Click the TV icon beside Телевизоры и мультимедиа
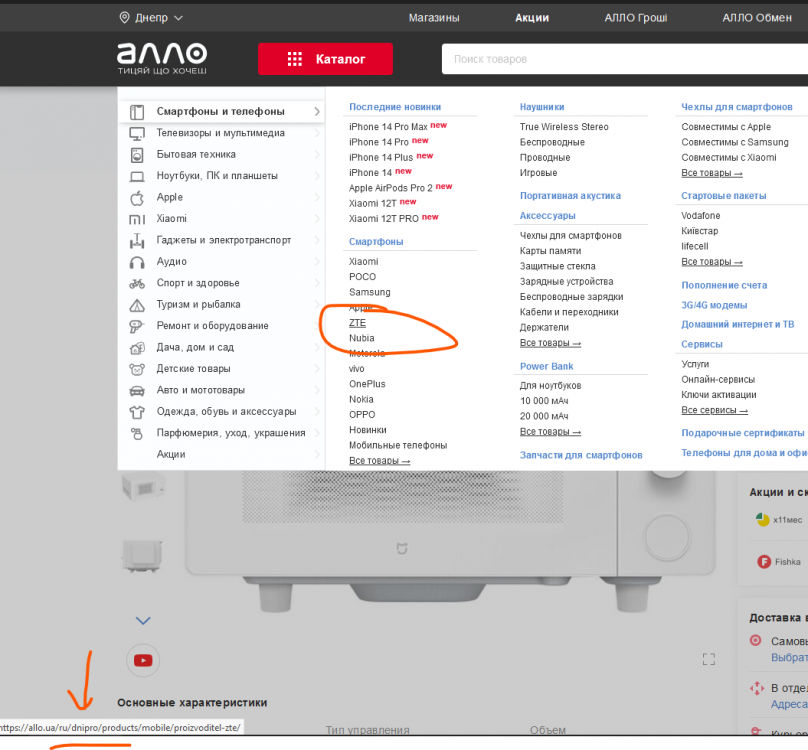This screenshot has width=808, height=750. tap(137, 133)
